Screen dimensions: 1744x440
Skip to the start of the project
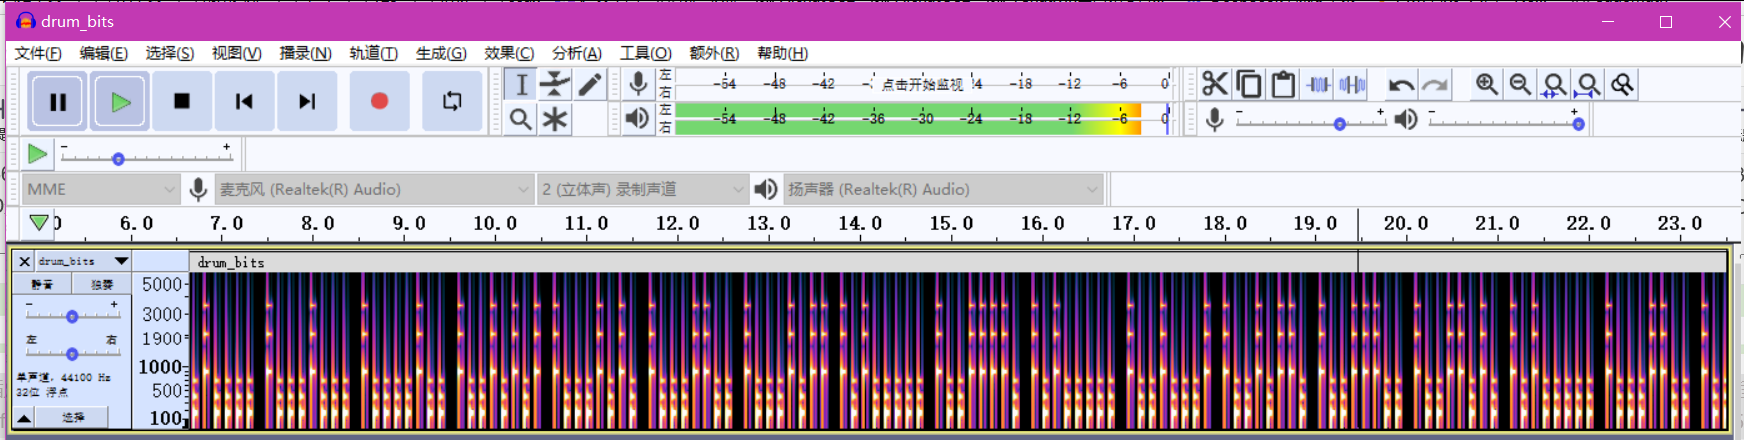click(244, 101)
